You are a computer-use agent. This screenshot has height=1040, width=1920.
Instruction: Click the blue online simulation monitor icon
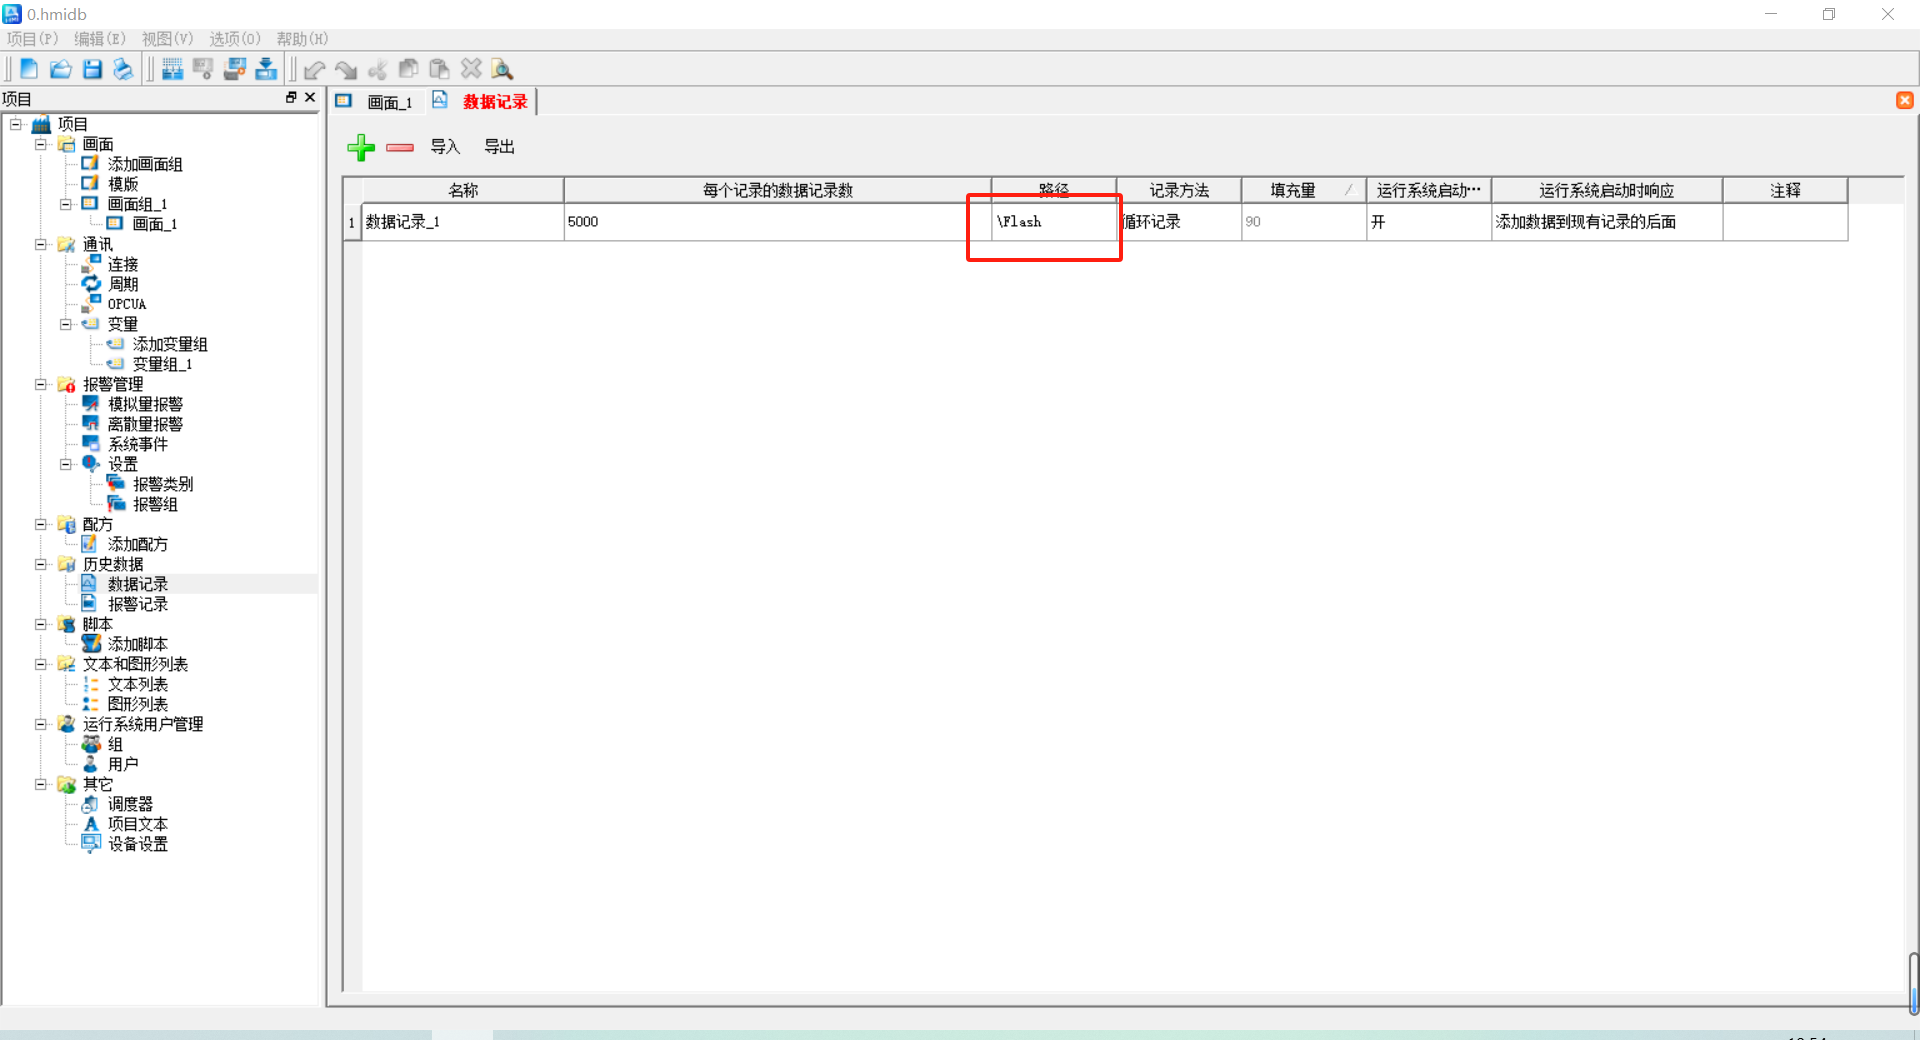pyautogui.click(x=235, y=69)
